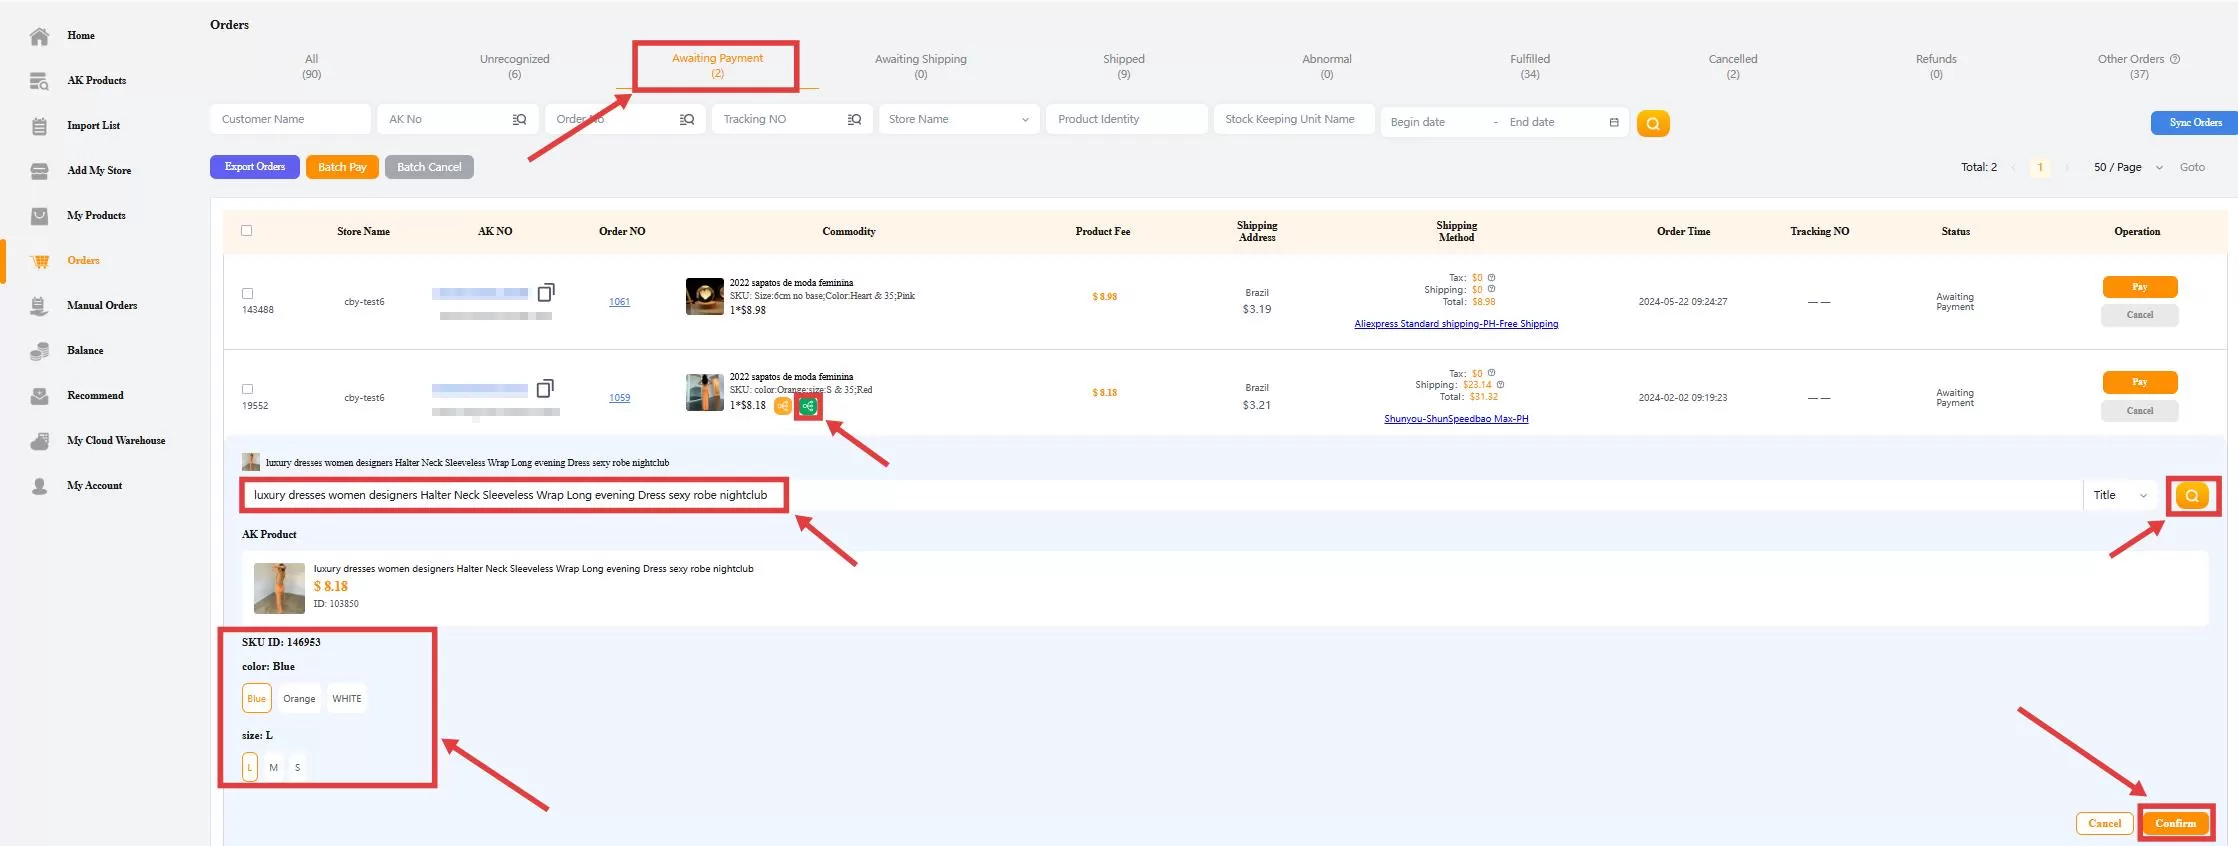Image resolution: width=2238 pixels, height=846 pixels.
Task: Click the product title search input field
Action: 1162,495
